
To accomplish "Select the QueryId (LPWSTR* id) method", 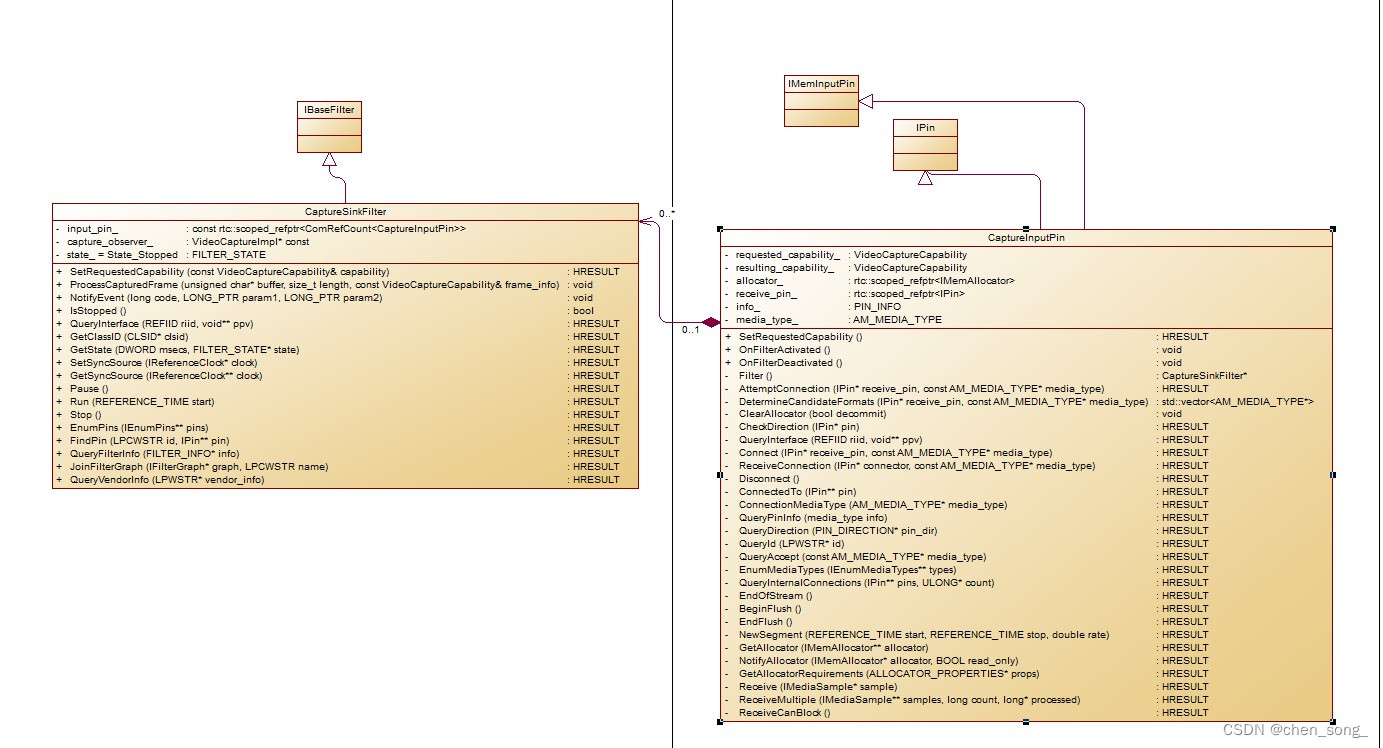I will coord(1026,544).
